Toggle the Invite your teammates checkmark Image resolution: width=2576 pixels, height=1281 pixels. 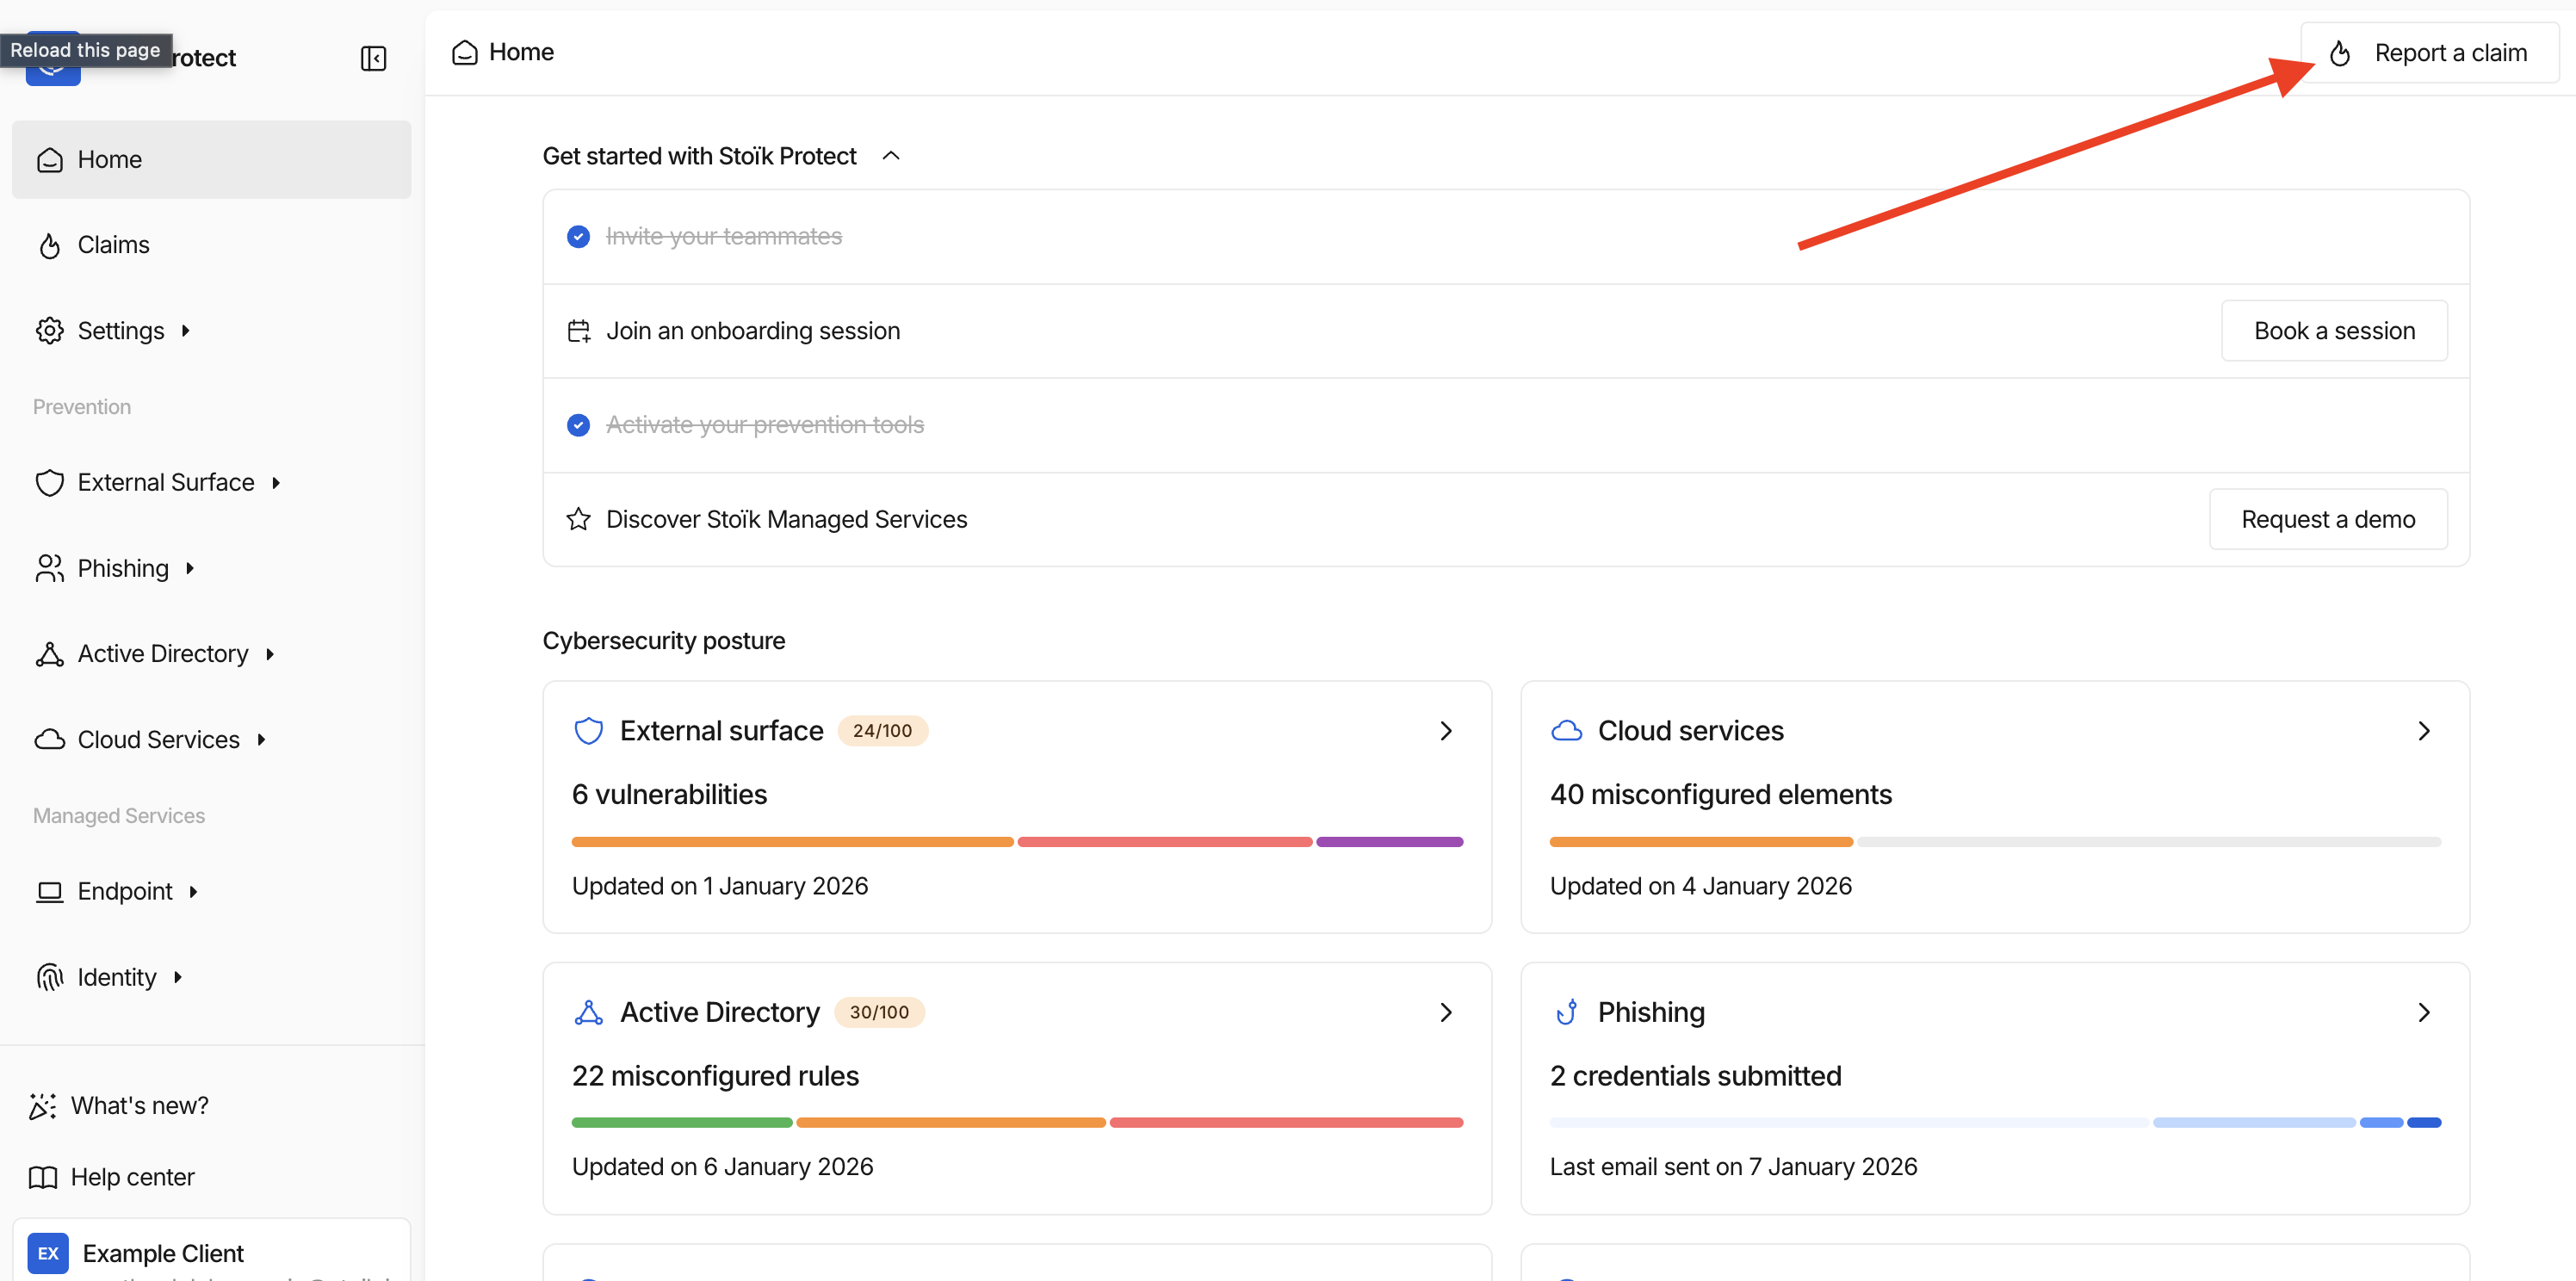point(578,237)
